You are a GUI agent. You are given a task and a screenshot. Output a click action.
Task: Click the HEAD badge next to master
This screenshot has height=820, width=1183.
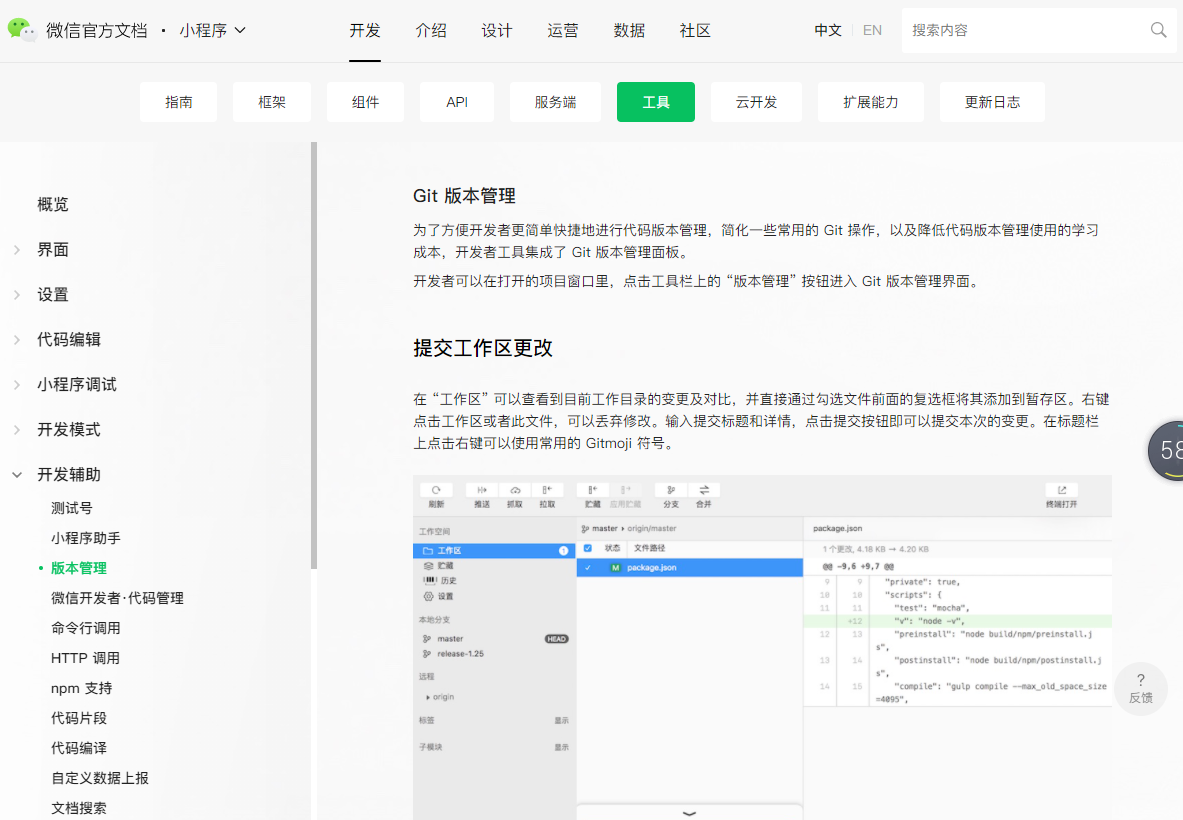[x=557, y=639]
